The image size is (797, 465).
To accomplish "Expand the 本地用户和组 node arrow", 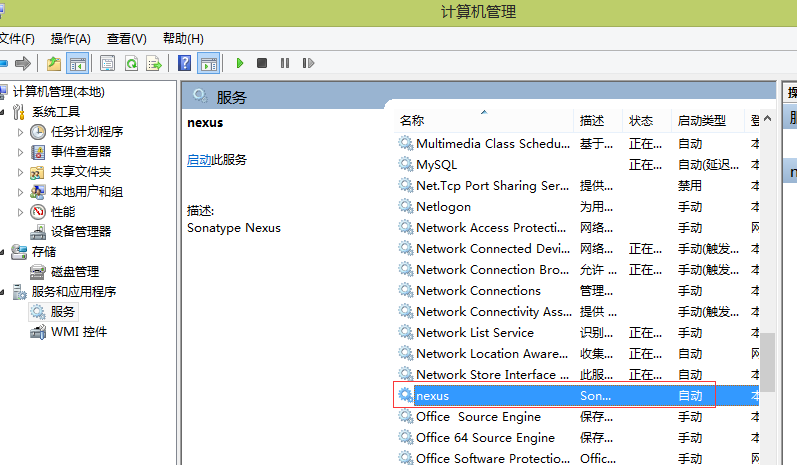I will coord(20,192).
